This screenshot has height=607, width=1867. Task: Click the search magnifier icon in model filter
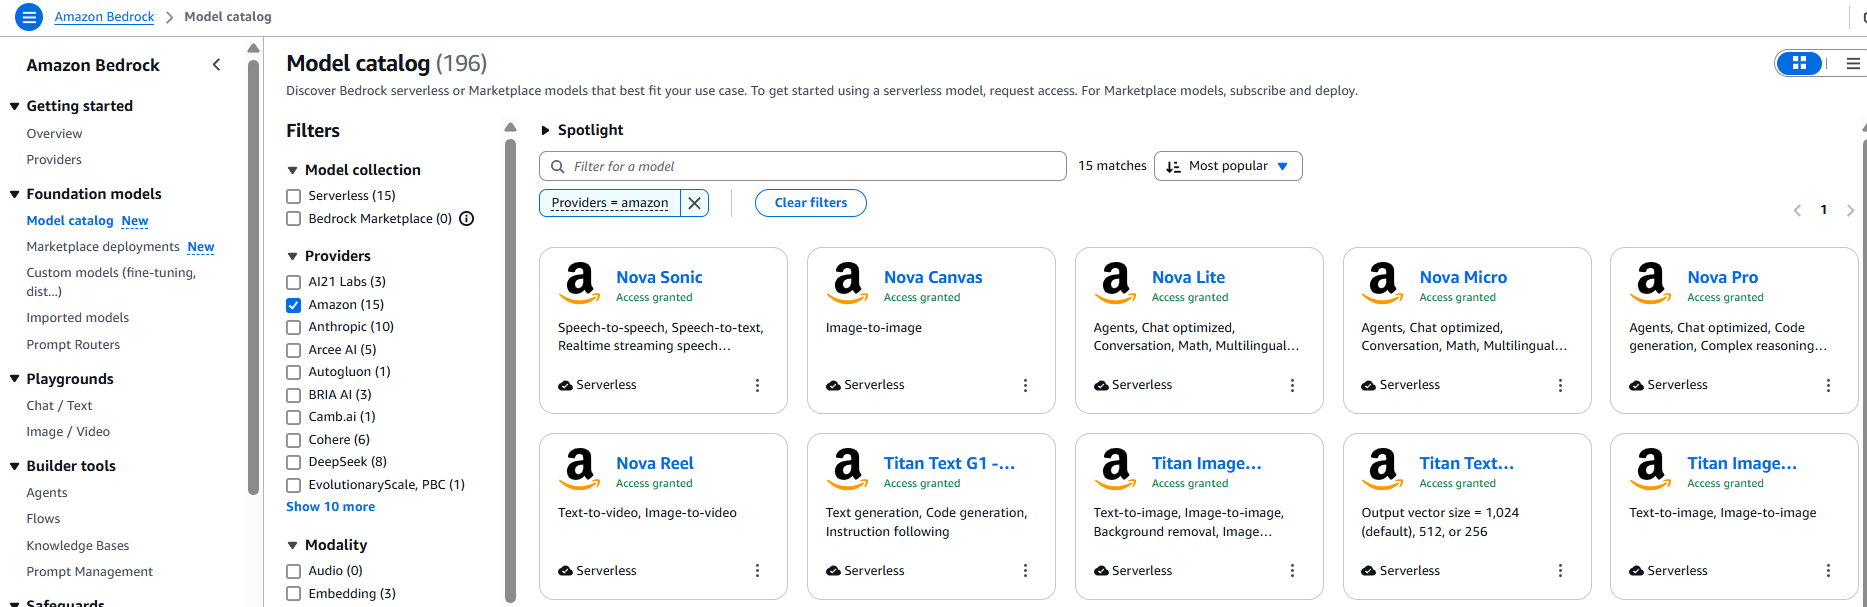pos(558,167)
